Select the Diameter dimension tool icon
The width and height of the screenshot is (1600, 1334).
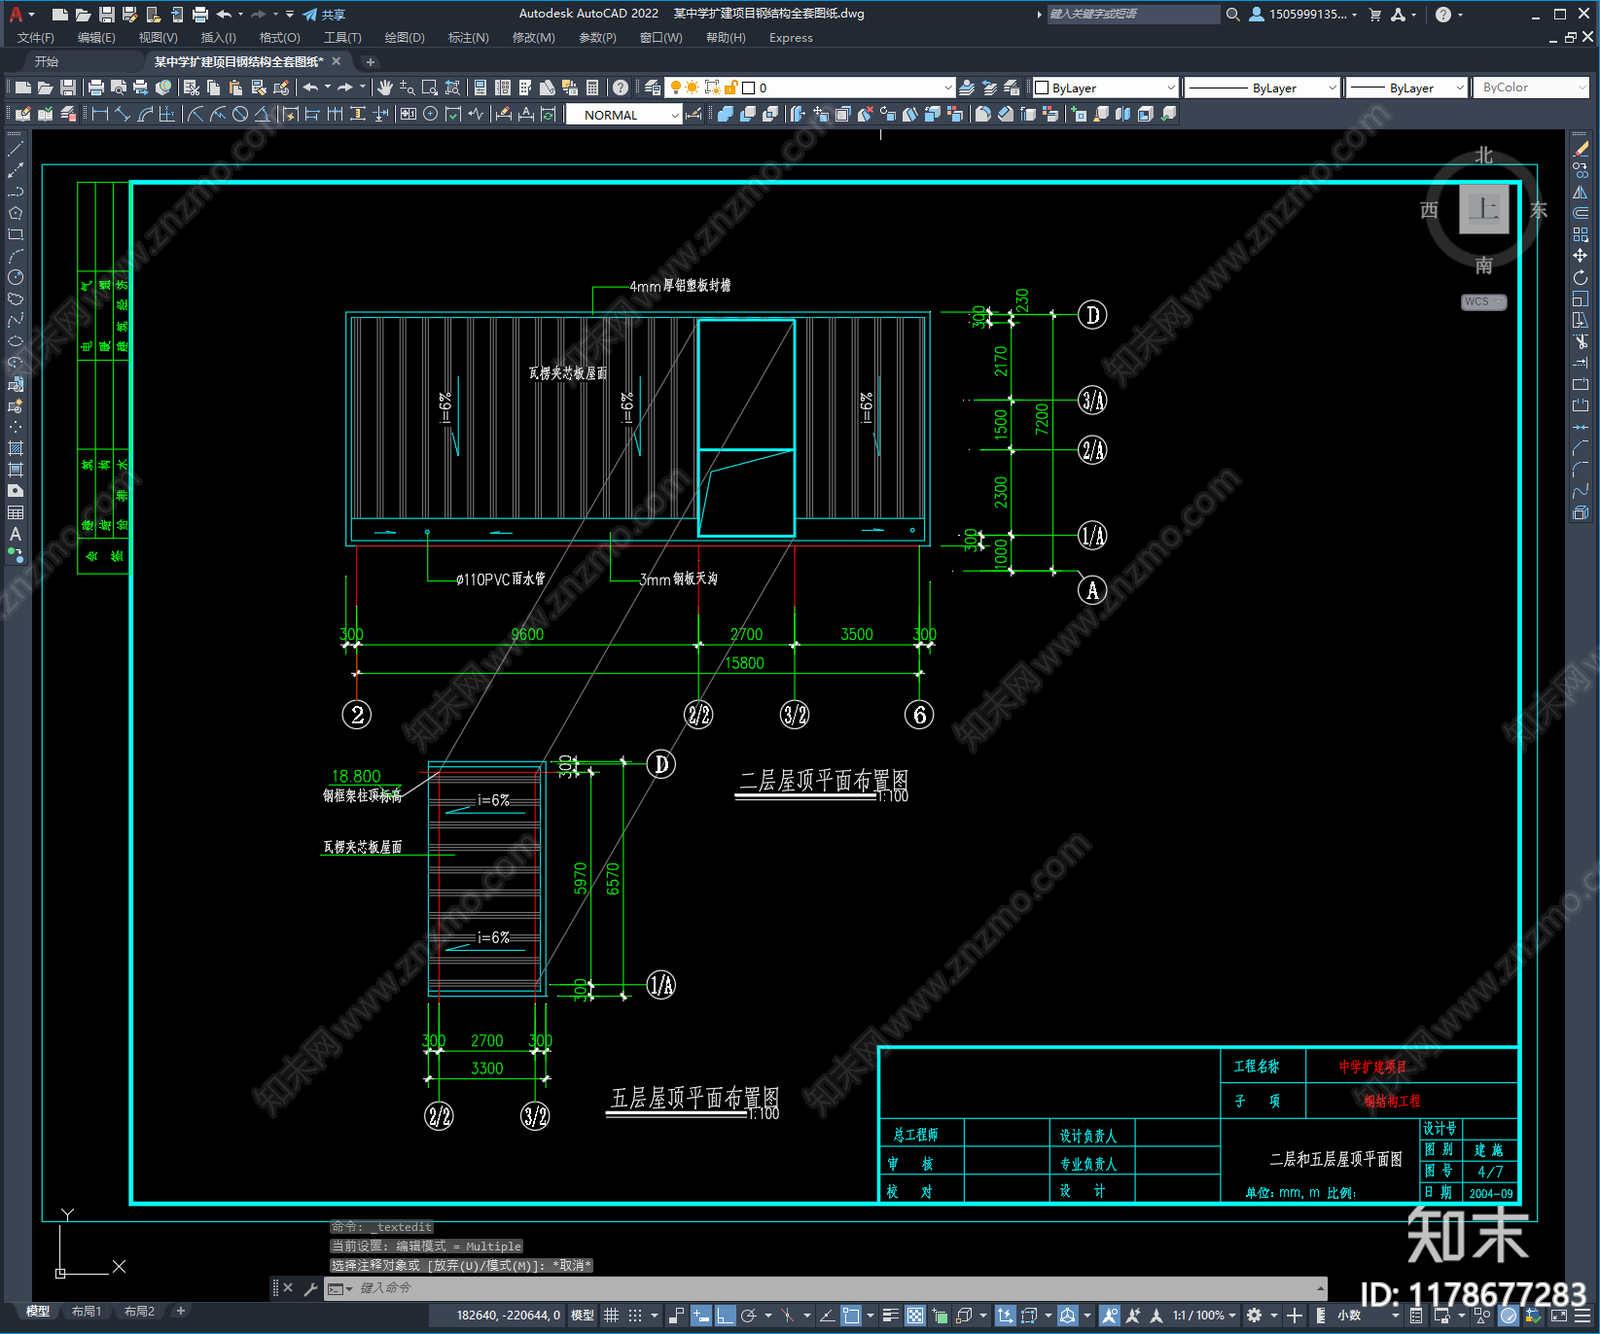[240, 114]
